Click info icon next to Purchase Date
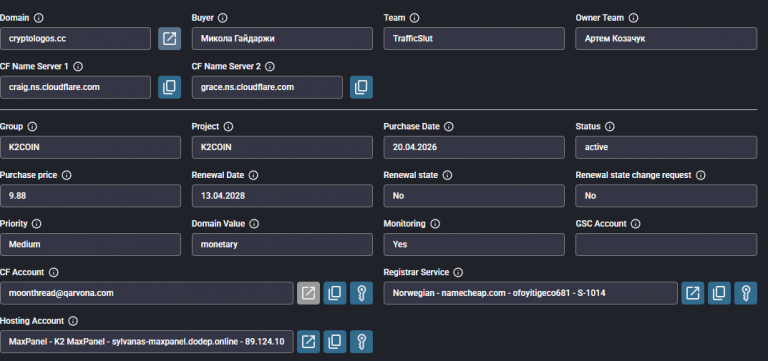This screenshot has width=768, height=361. coord(449,126)
